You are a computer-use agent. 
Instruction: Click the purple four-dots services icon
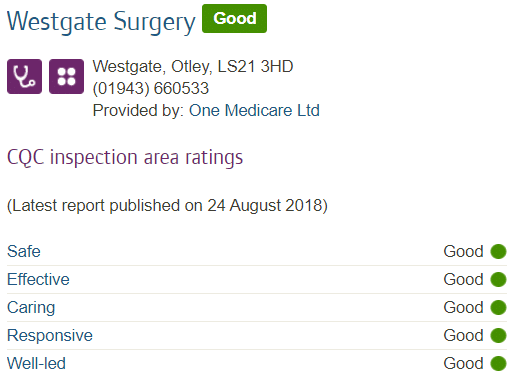(x=66, y=77)
